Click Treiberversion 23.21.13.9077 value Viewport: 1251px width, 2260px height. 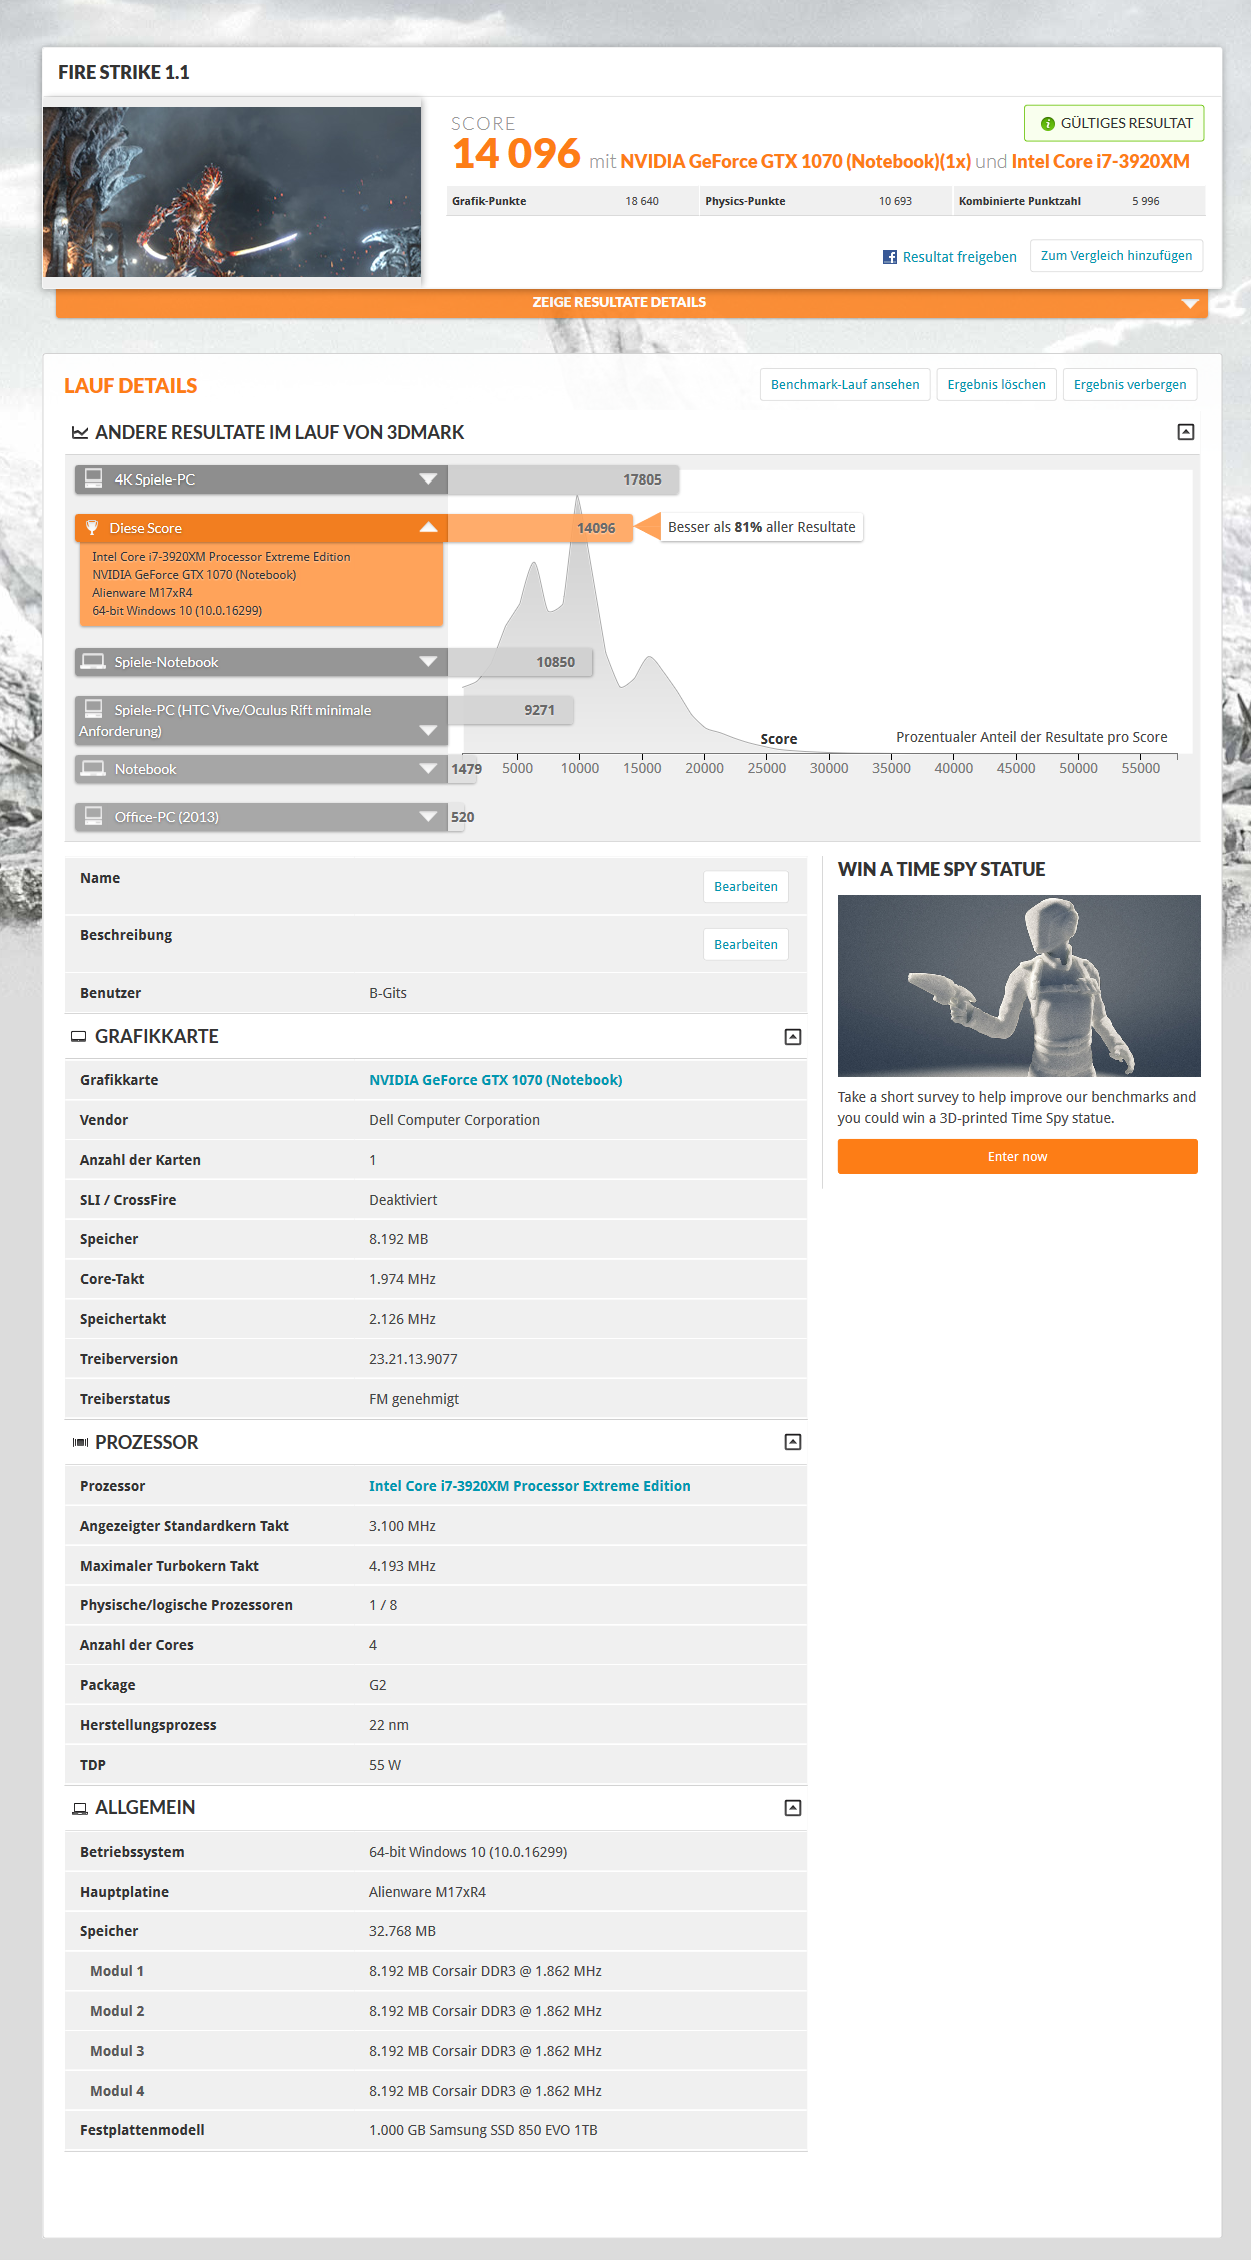click(413, 1359)
